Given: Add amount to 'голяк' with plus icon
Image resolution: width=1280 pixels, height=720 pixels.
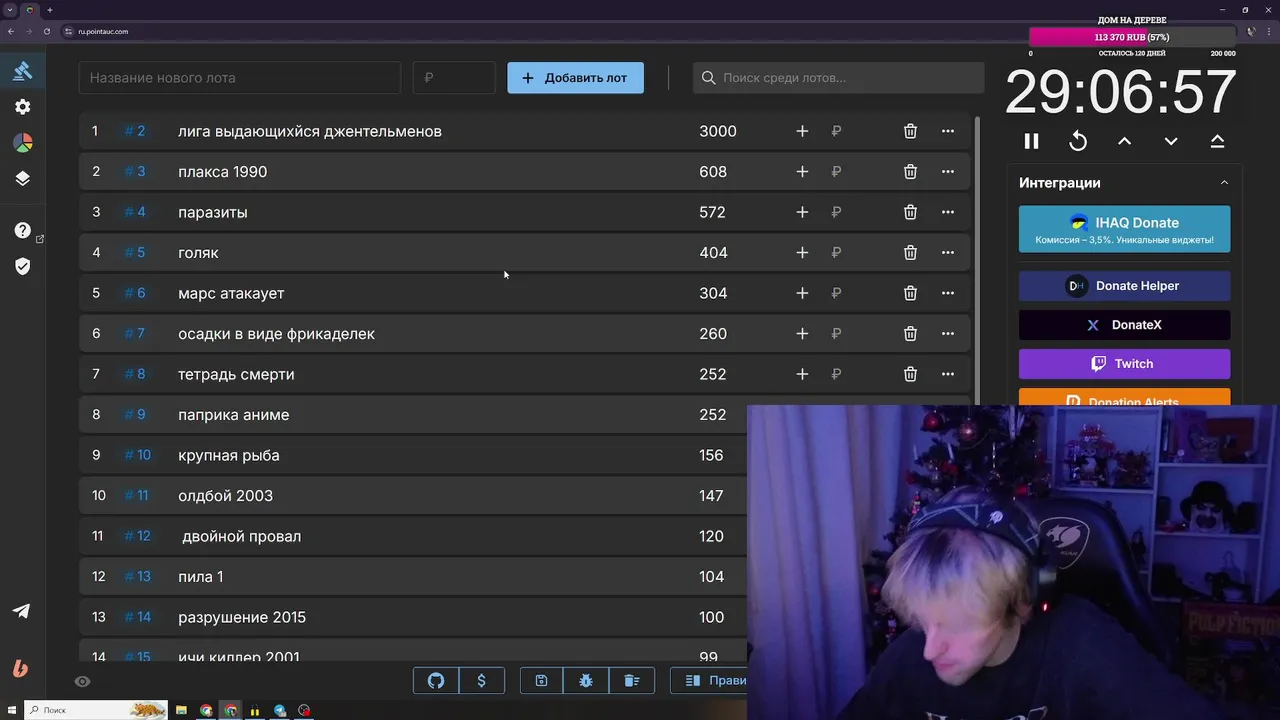Looking at the screenshot, I should [802, 253].
